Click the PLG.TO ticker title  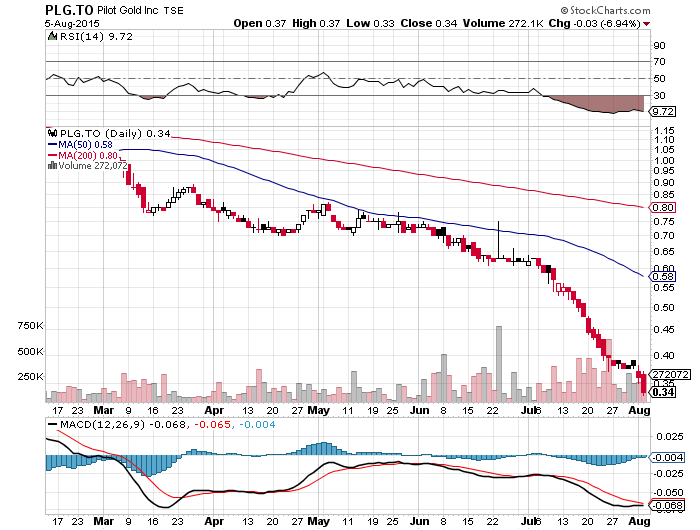(x=69, y=10)
